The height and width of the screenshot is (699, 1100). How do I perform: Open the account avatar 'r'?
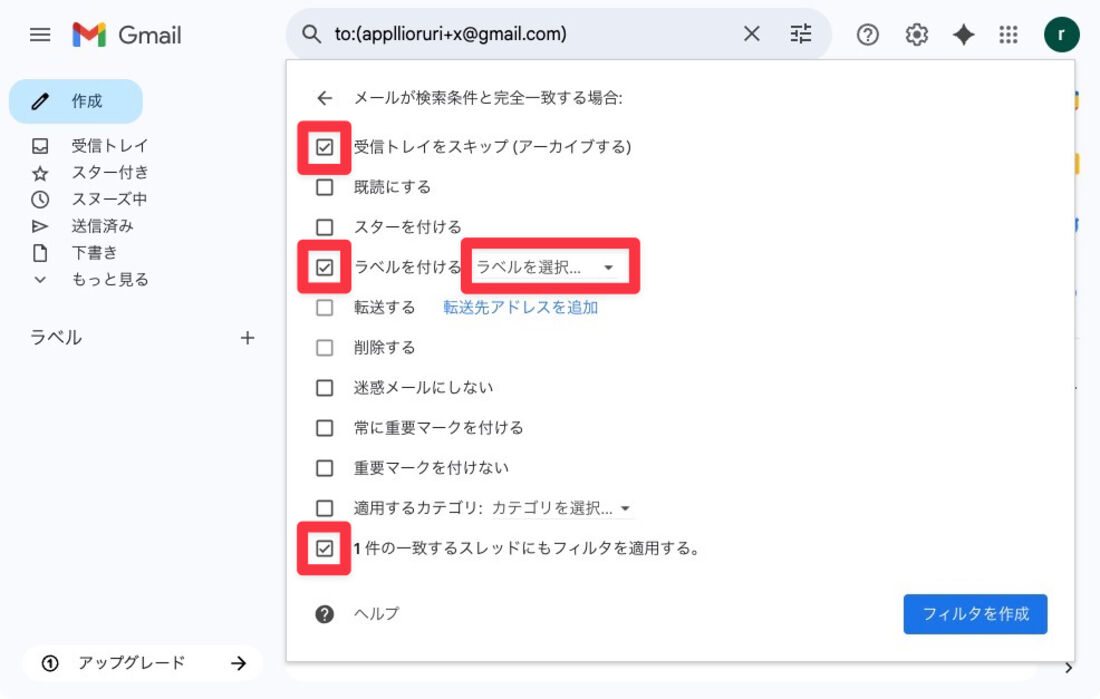[x=1061, y=34]
